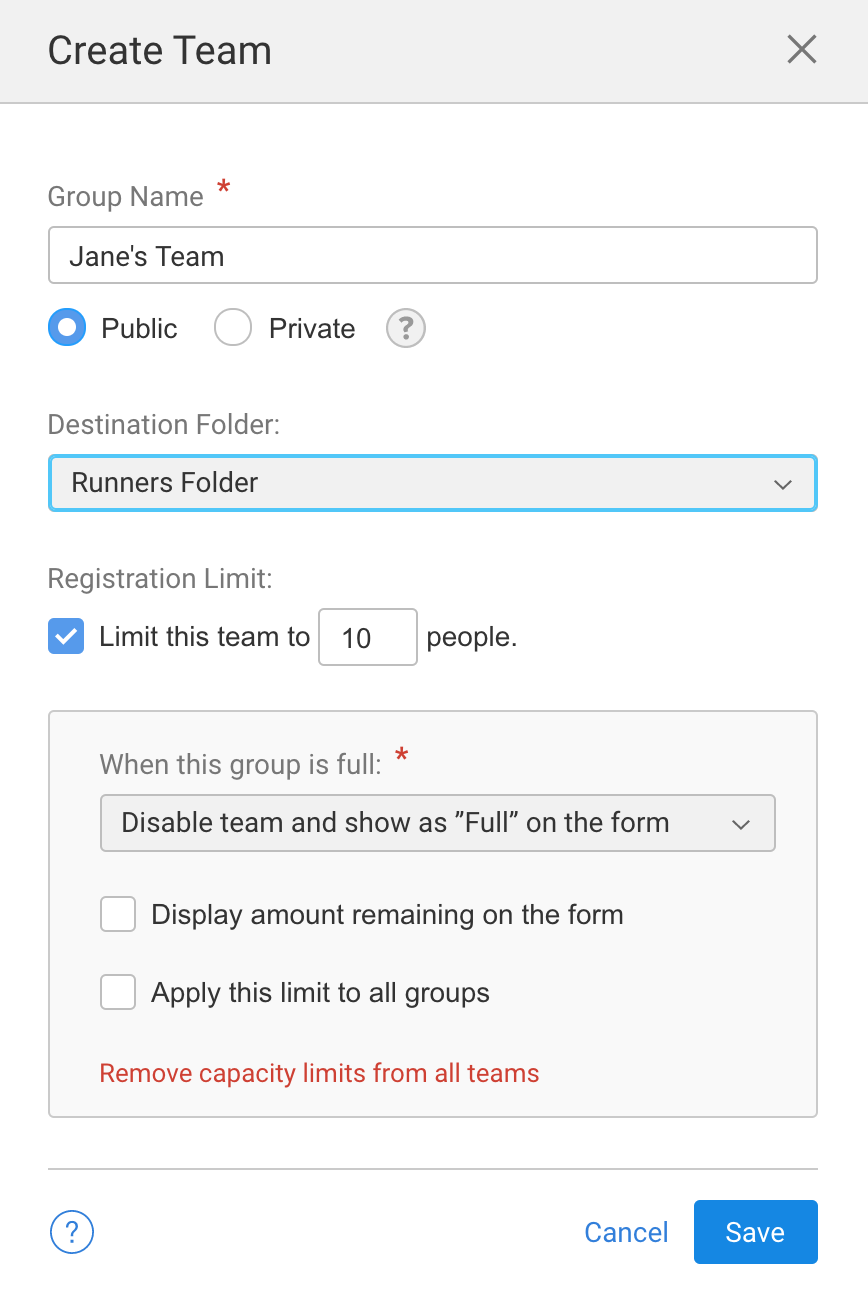Focus the Group Name text field
Screen dimensions: 868x1292
coord(432,256)
